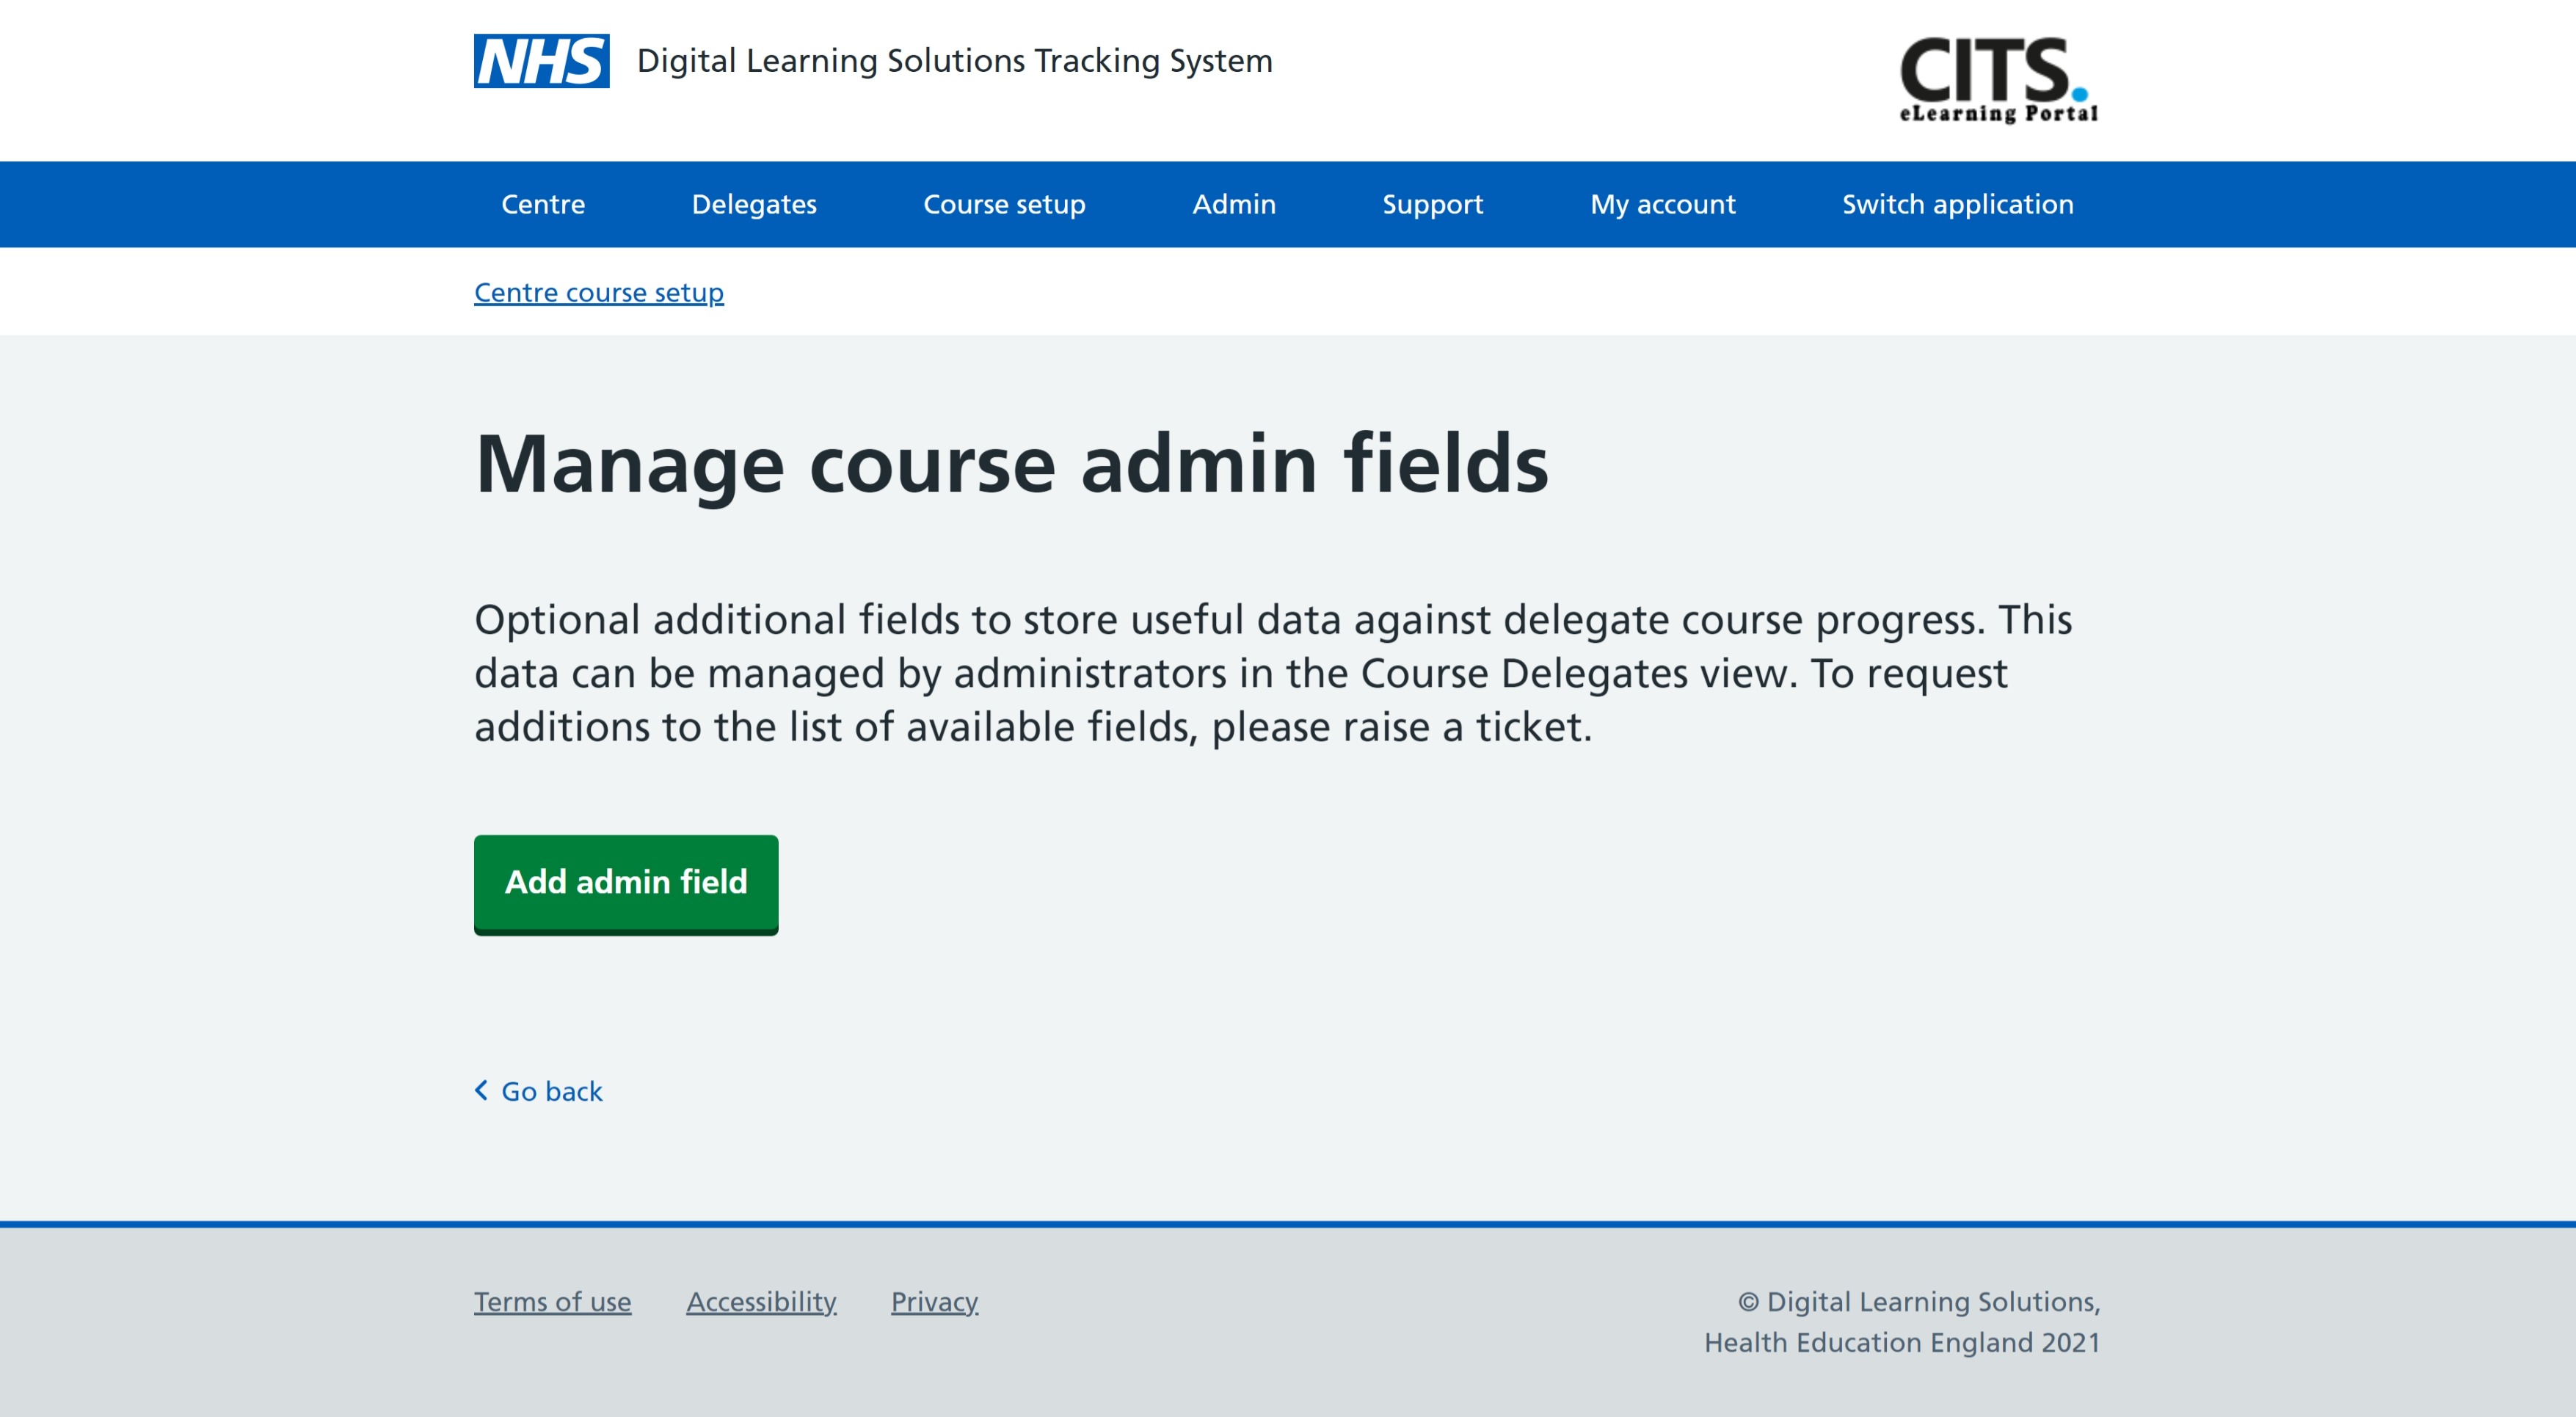Screen dimensions: 2576x1417
Task: Click the Digital Learning Solutions Tracking System title
Action: (x=954, y=61)
